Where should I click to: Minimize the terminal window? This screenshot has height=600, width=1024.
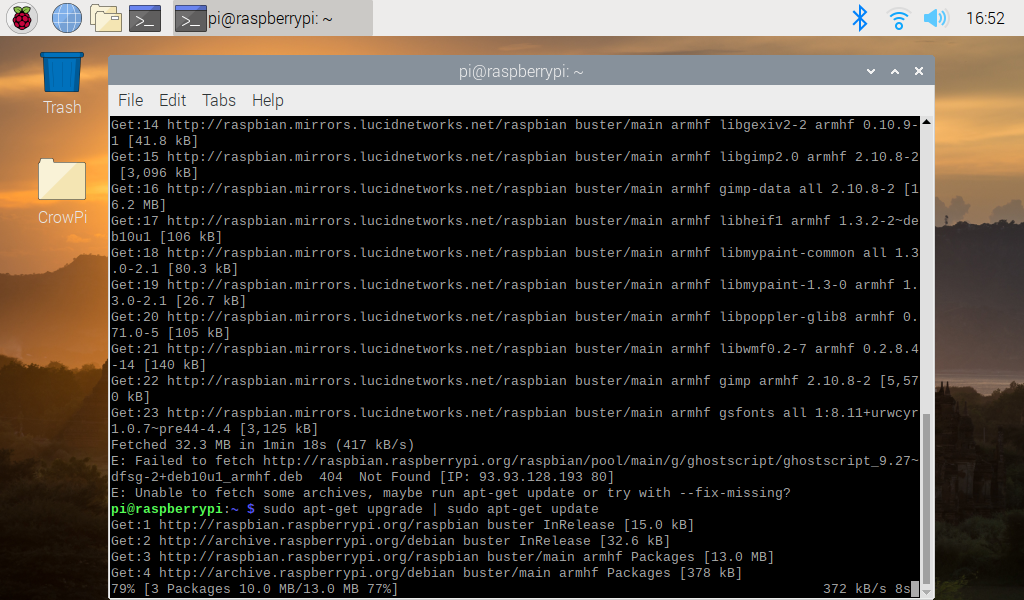(871, 72)
